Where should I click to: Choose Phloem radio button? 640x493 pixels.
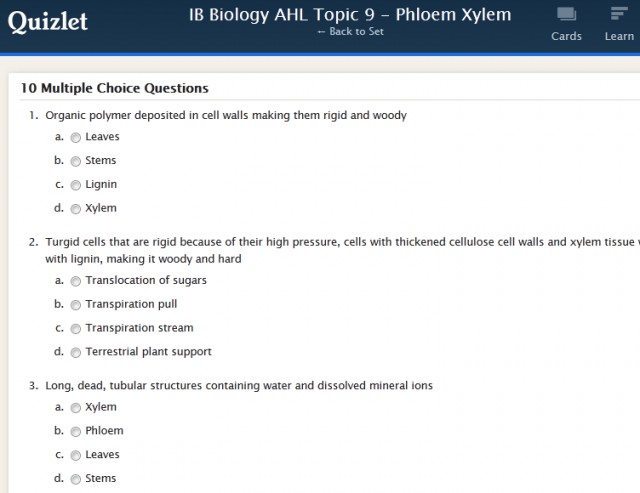[x=76, y=432]
